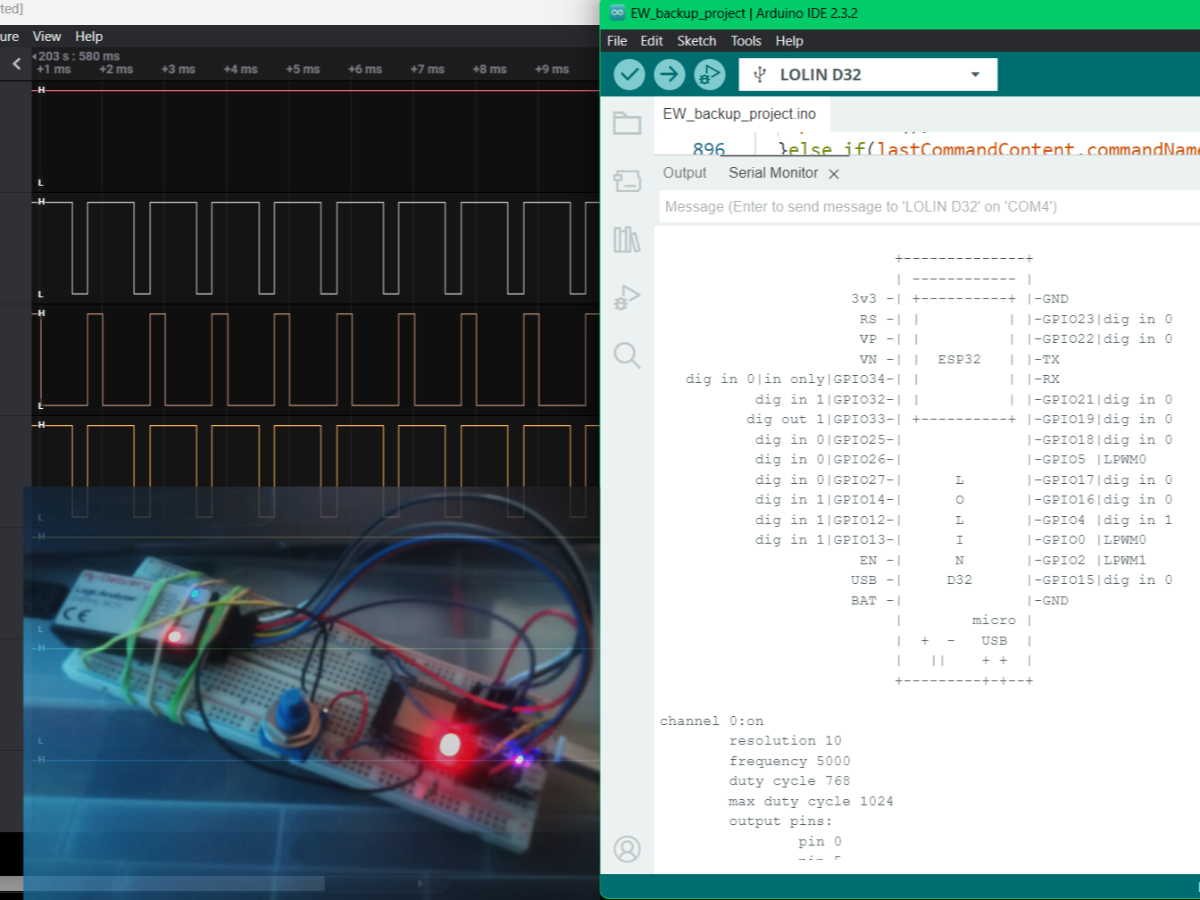Start Debugging with the debug toolbar icon

pos(709,75)
